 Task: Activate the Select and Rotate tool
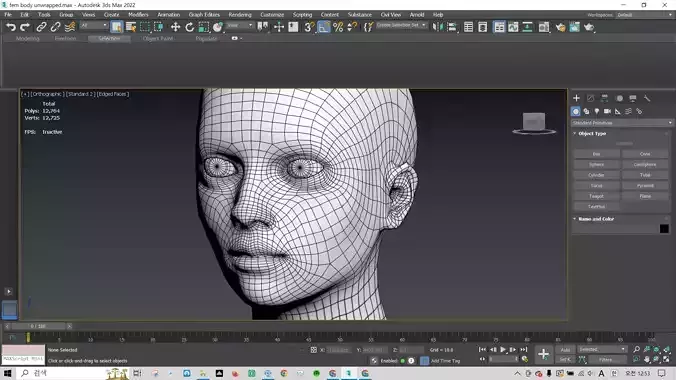coord(189,27)
